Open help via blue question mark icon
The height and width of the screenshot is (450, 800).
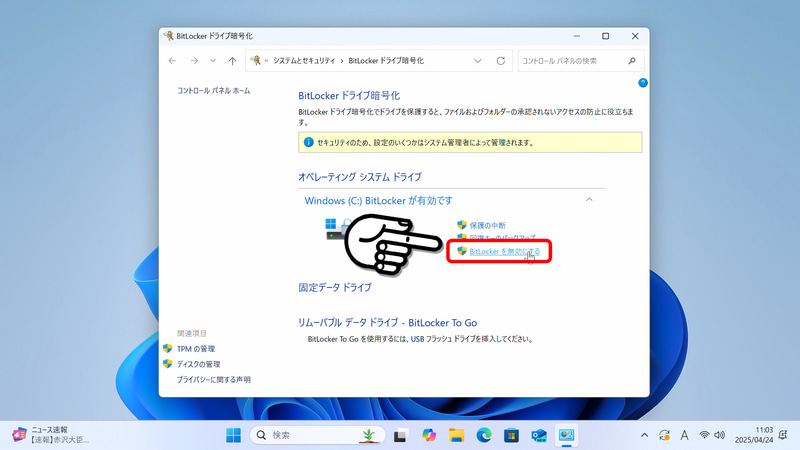tap(643, 83)
